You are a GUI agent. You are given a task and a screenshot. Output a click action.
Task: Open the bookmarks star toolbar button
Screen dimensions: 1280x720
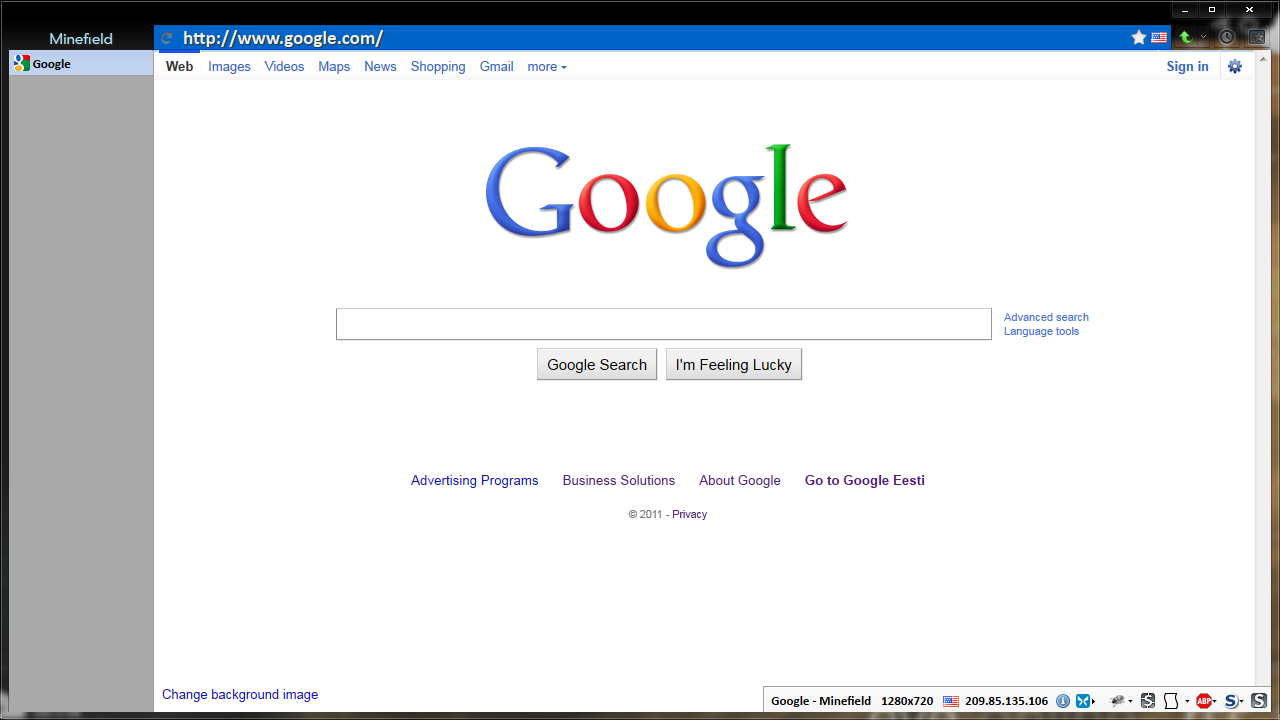click(1257, 37)
